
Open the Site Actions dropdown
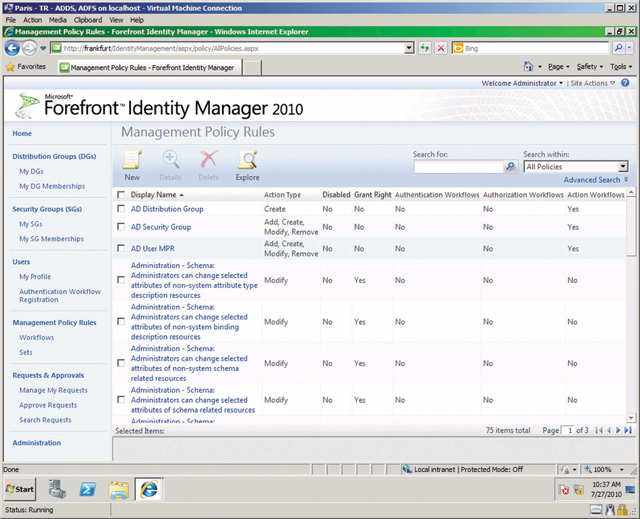point(592,83)
